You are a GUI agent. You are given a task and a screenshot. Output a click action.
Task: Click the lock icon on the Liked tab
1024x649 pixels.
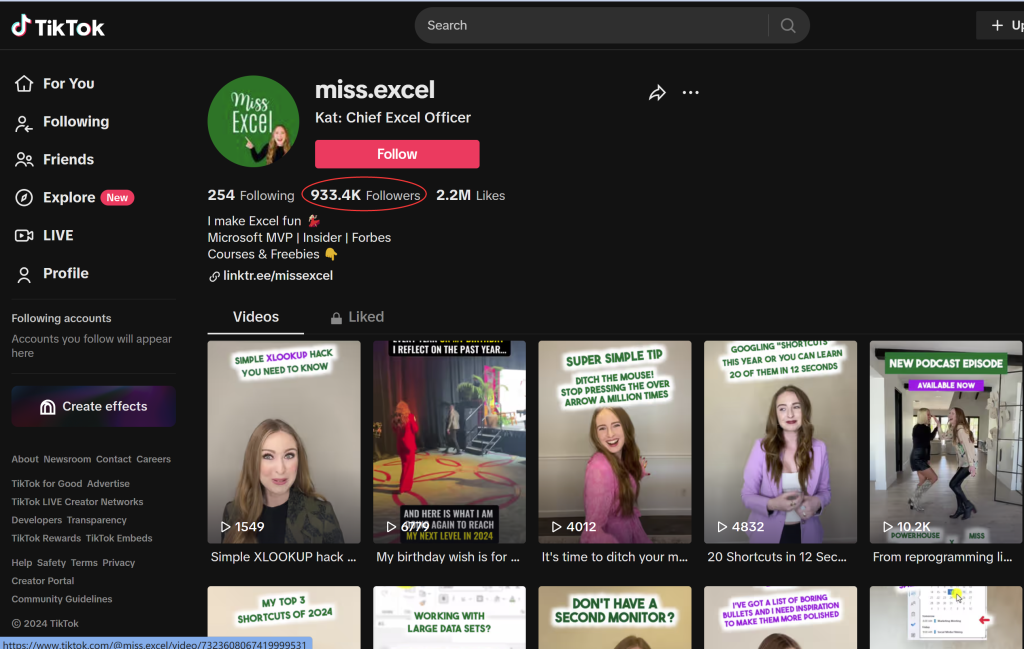pyautogui.click(x=336, y=318)
